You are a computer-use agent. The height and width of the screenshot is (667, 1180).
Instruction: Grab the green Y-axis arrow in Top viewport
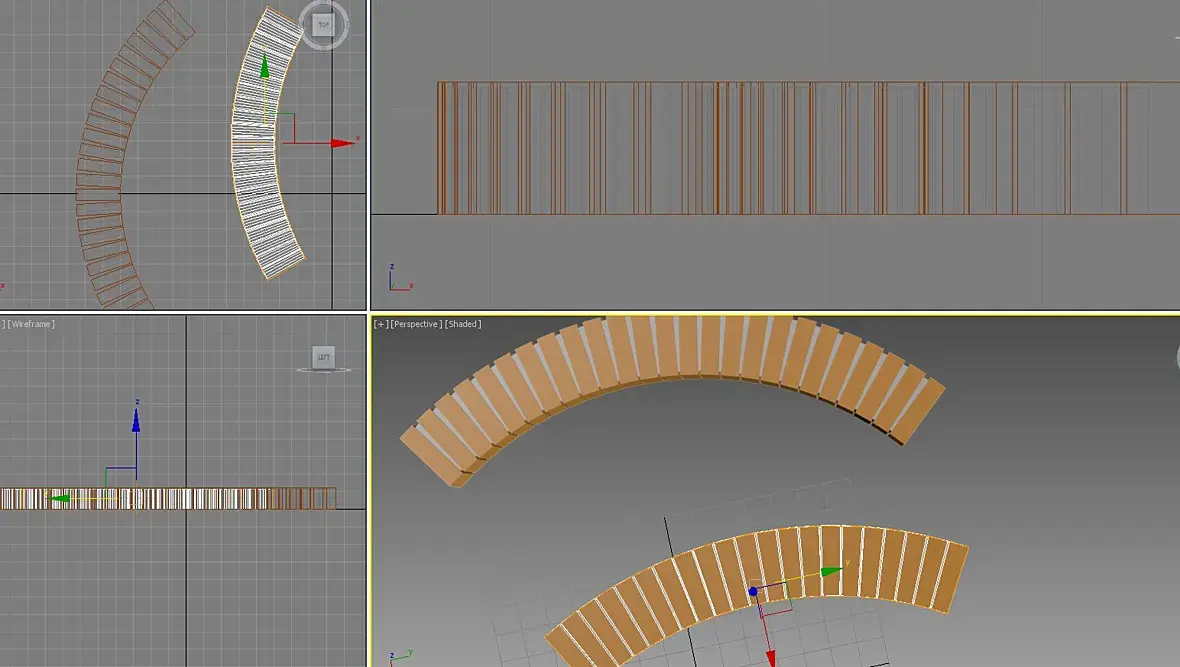tap(264, 66)
